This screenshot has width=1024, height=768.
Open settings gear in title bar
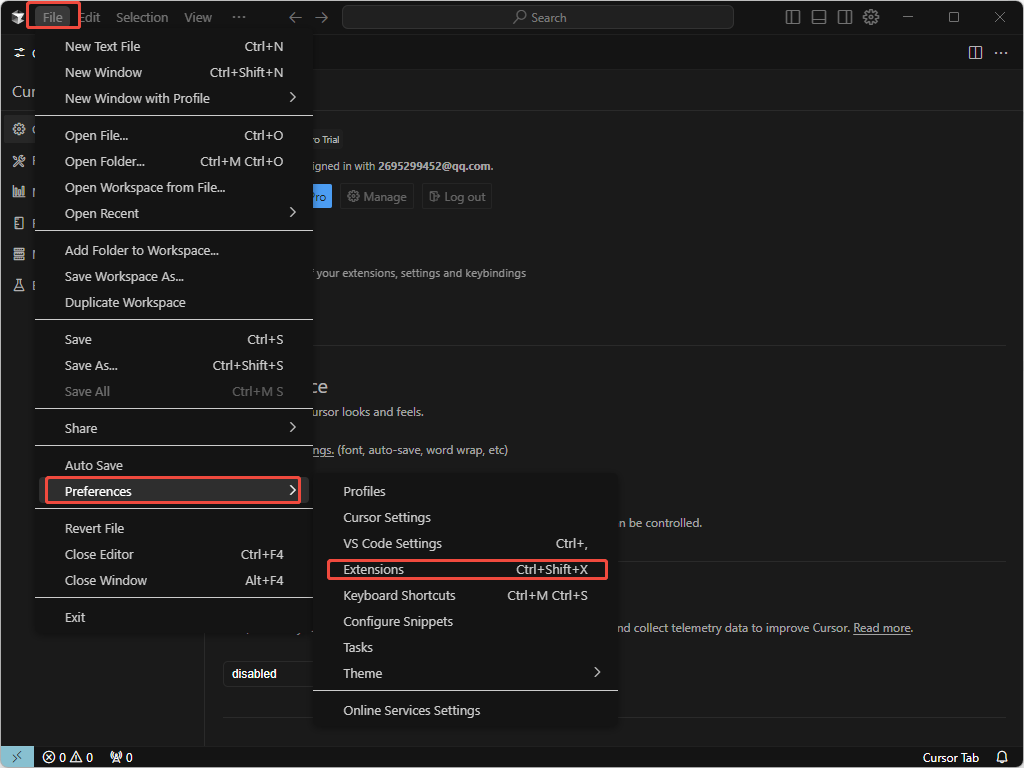871,17
